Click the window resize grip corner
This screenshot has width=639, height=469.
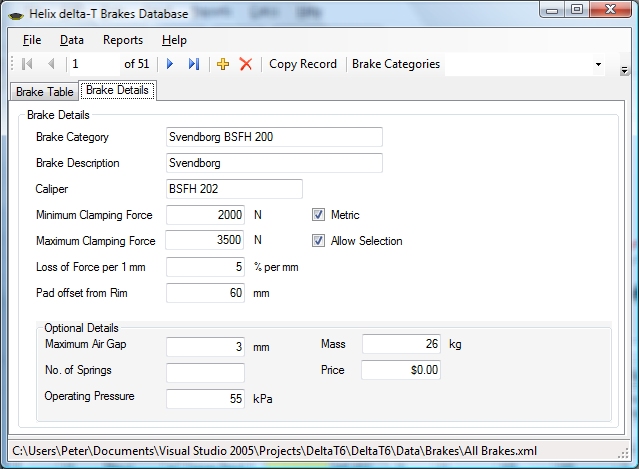pyautogui.click(x=623, y=454)
